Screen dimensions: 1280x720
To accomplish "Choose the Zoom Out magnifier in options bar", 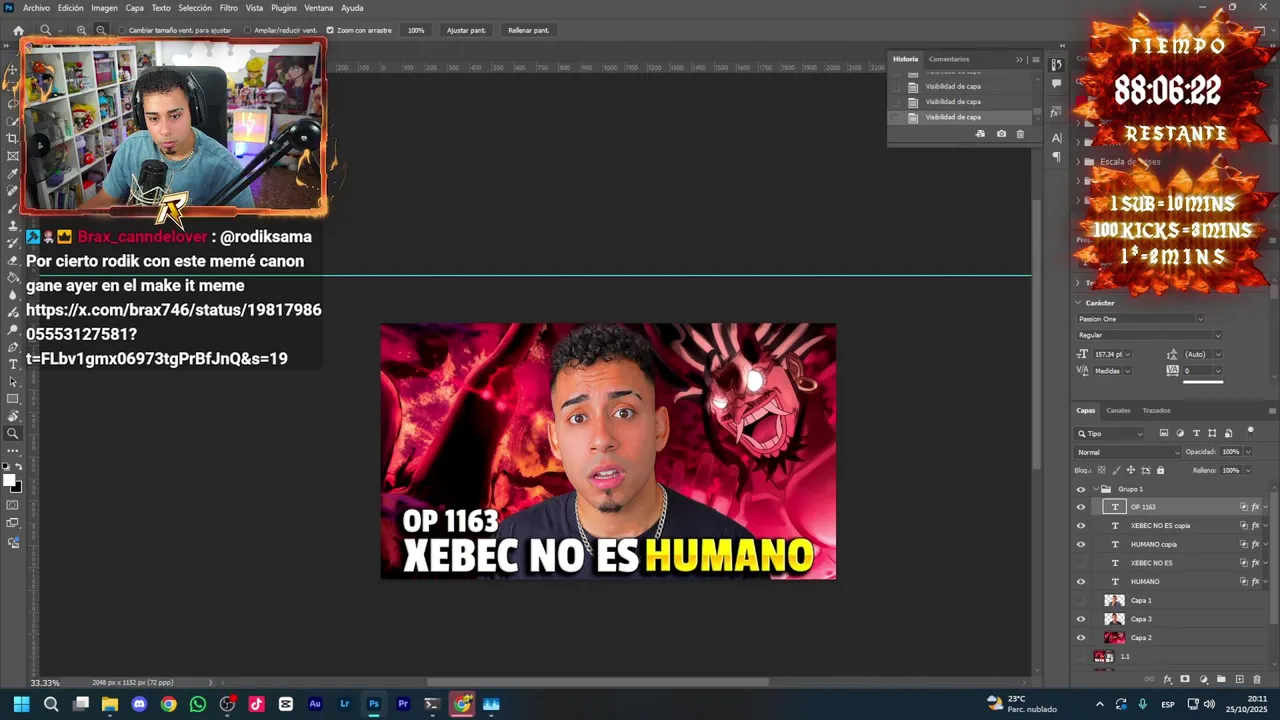I will pyautogui.click(x=101, y=30).
